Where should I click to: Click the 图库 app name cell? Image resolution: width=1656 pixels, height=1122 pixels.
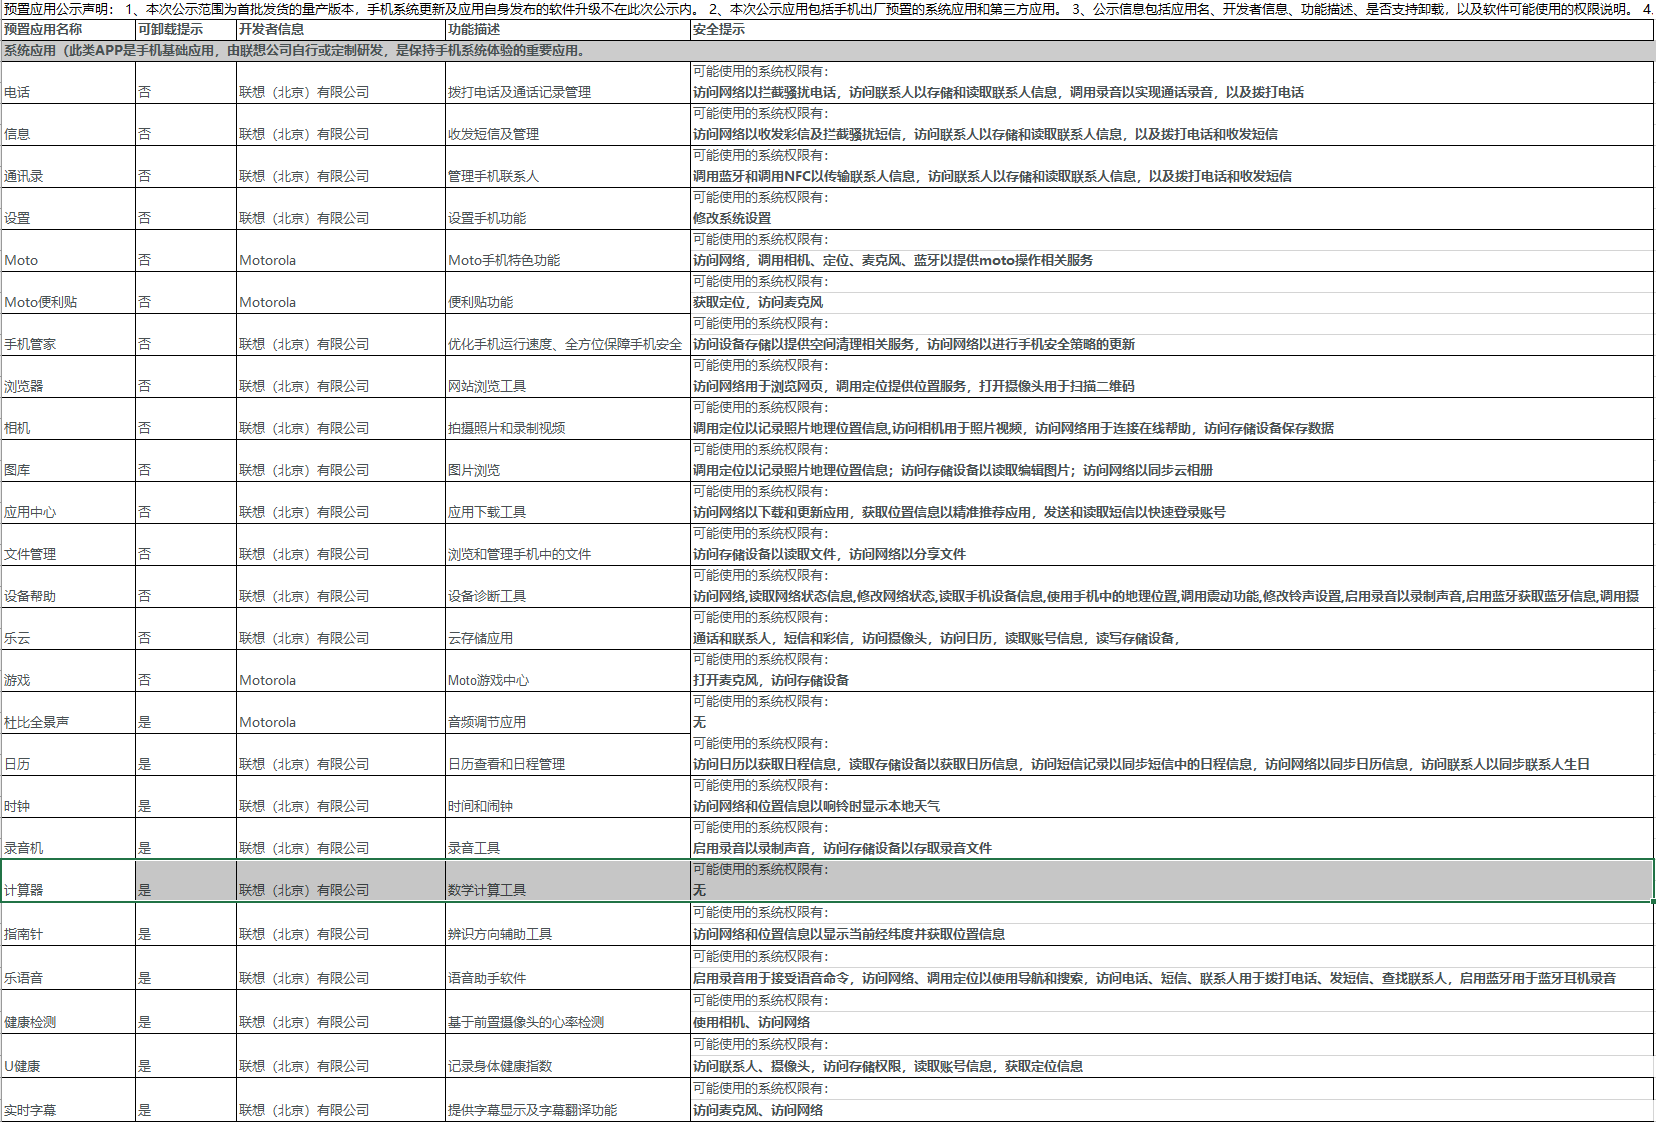pyautogui.click(x=68, y=461)
